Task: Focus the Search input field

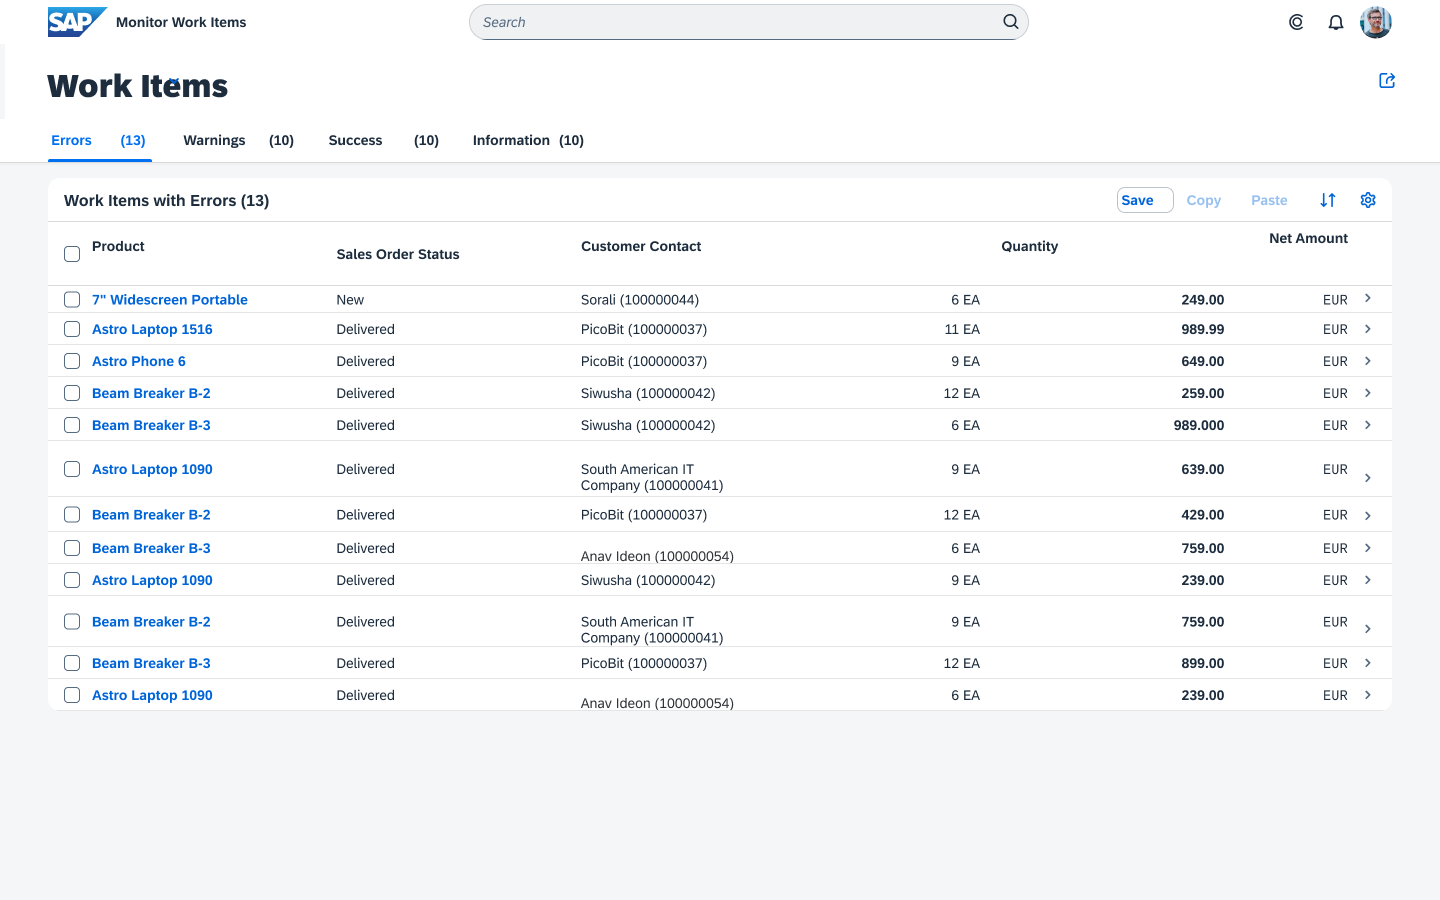Action: coord(748,22)
